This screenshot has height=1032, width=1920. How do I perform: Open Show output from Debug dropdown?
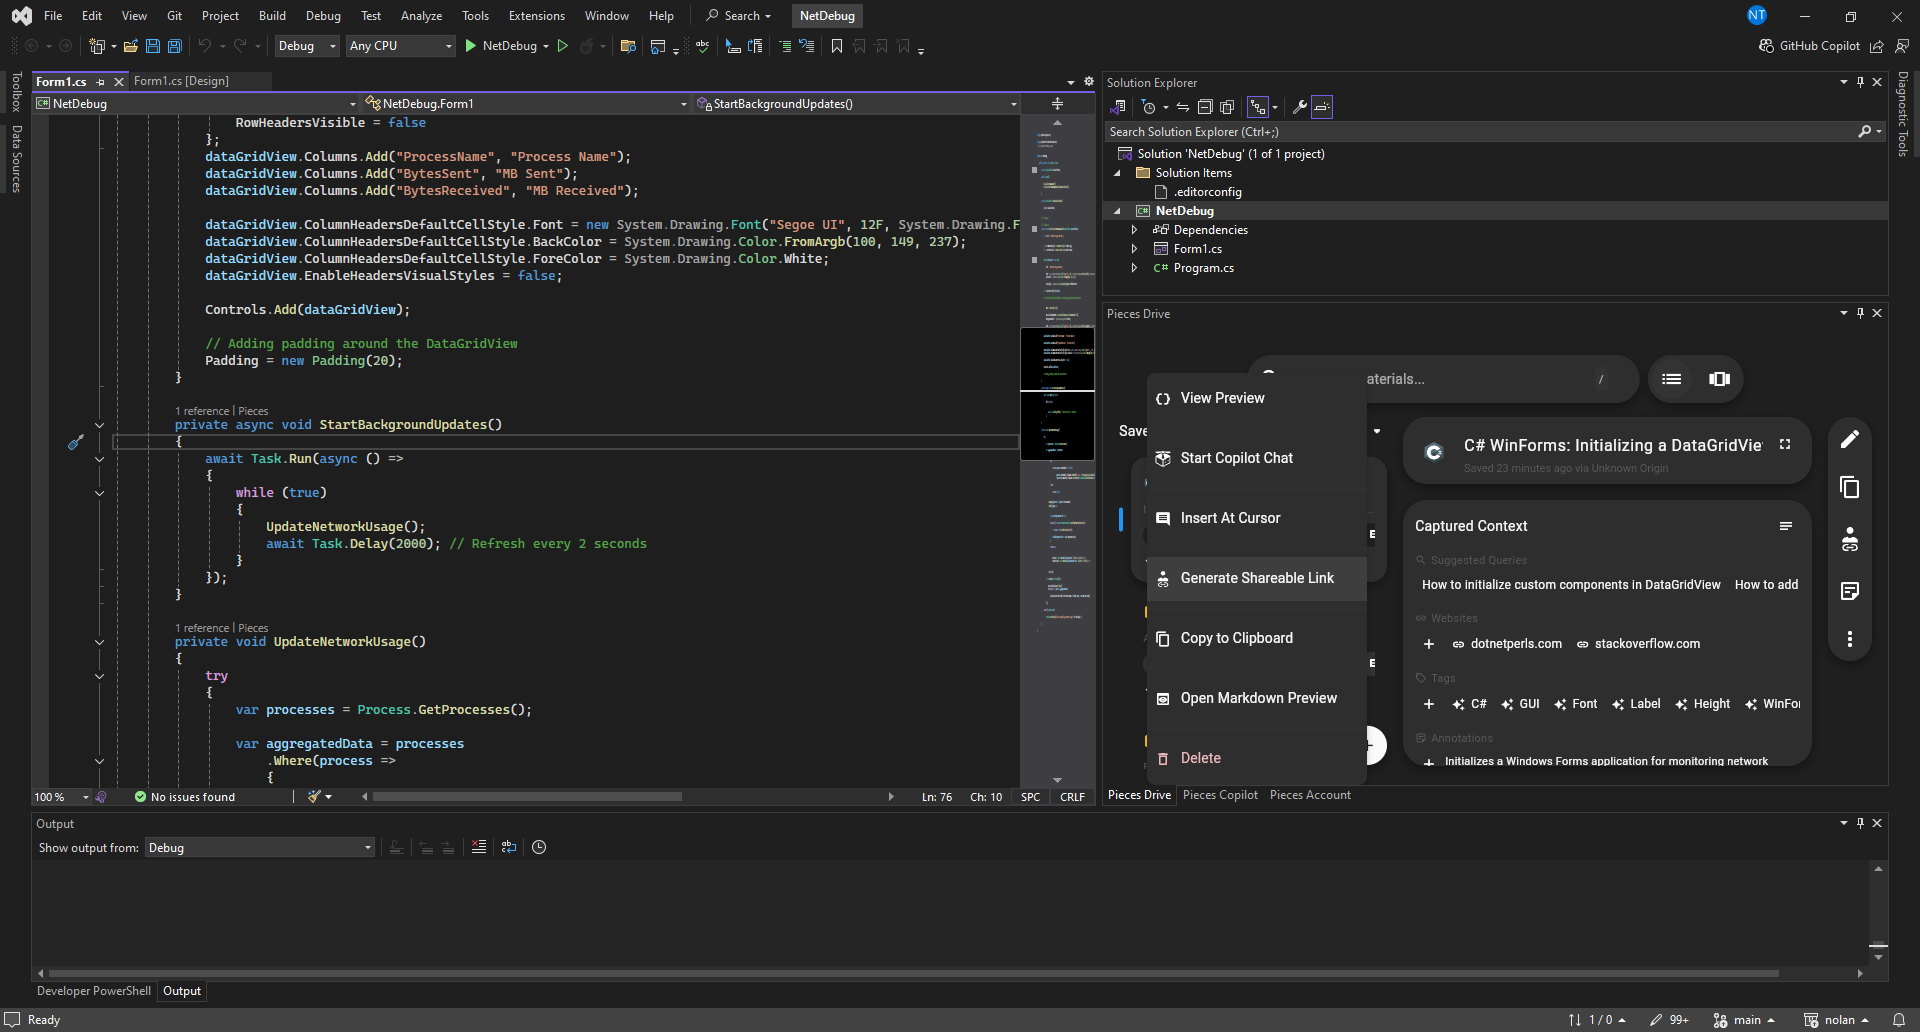coord(260,847)
